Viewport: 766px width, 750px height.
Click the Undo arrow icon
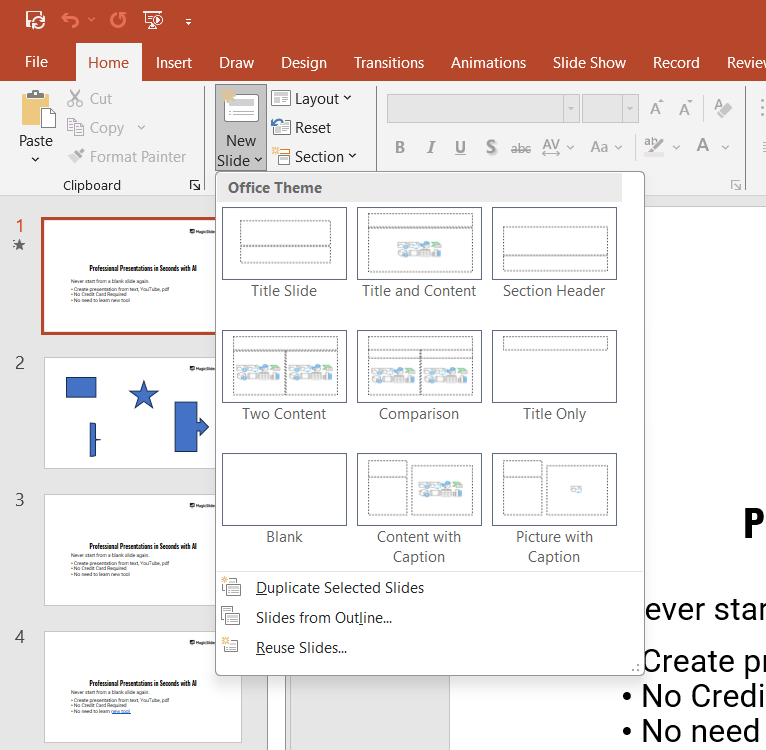[x=70, y=19]
